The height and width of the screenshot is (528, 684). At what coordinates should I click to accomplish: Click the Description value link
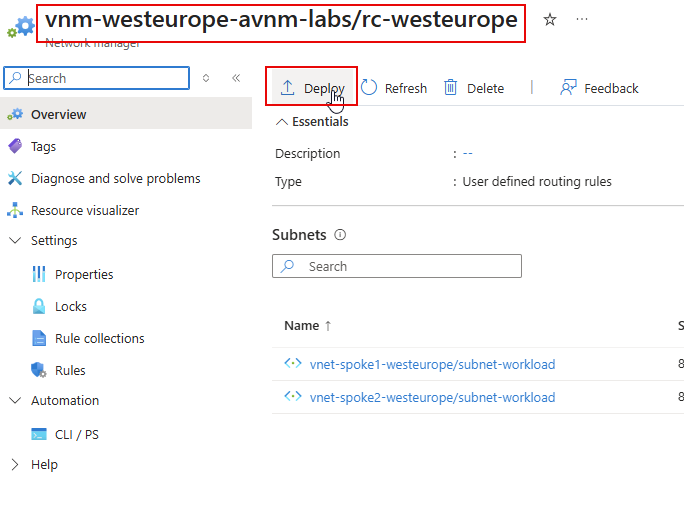tap(468, 154)
